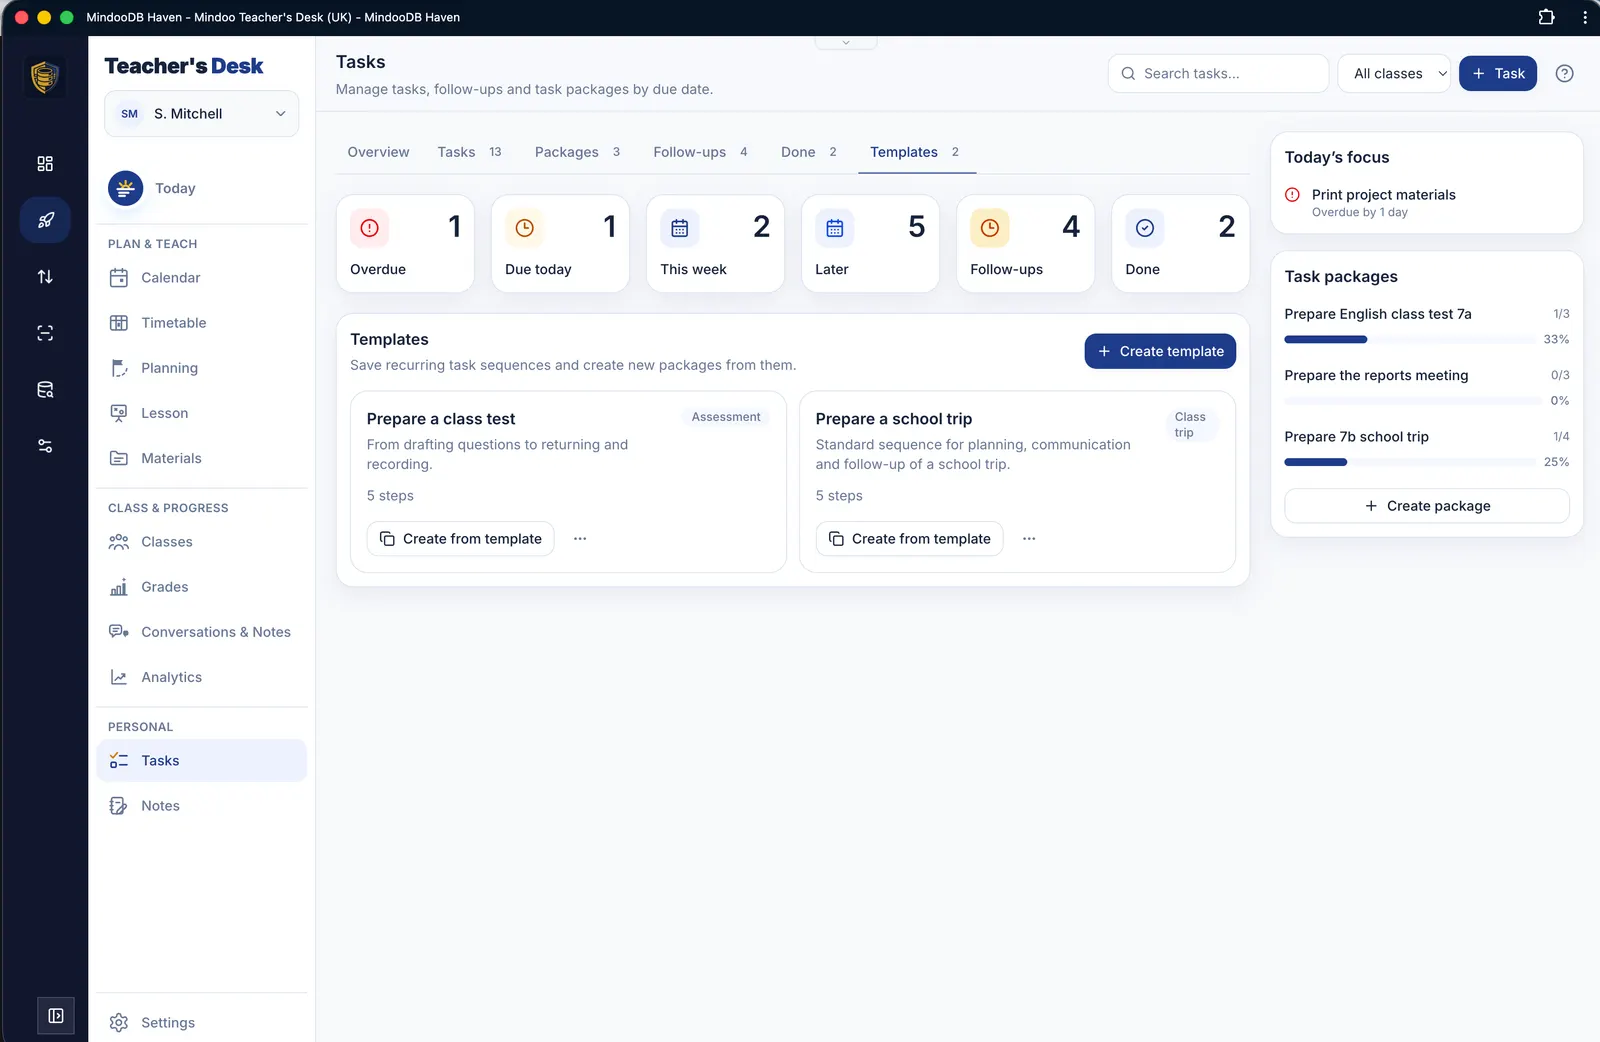Open the three-dot menu in title bar
Viewport: 1600px width, 1042px height.
click(1585, 17)
